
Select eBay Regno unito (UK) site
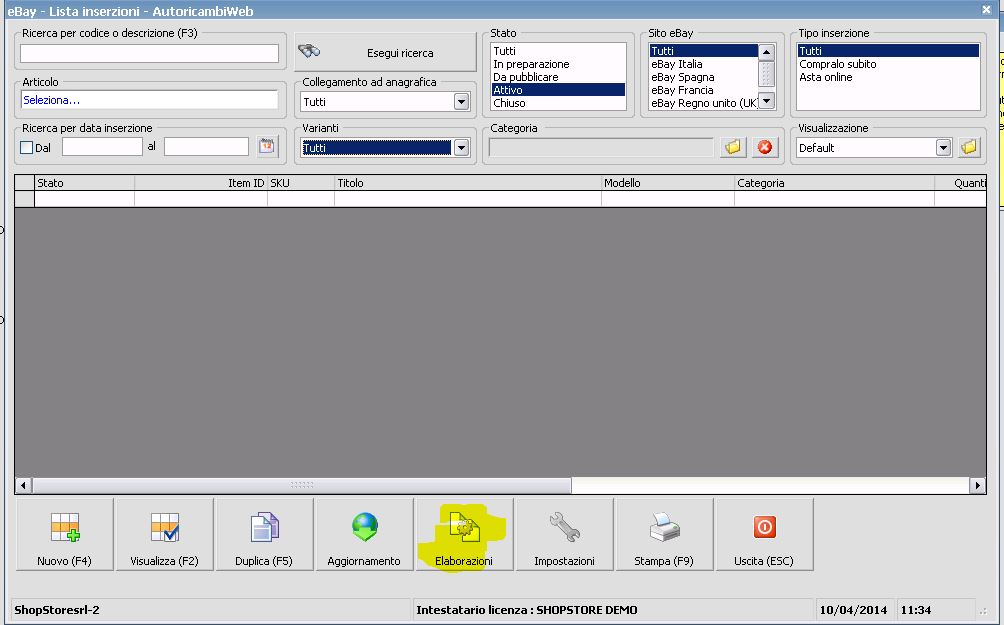[704, 103]
